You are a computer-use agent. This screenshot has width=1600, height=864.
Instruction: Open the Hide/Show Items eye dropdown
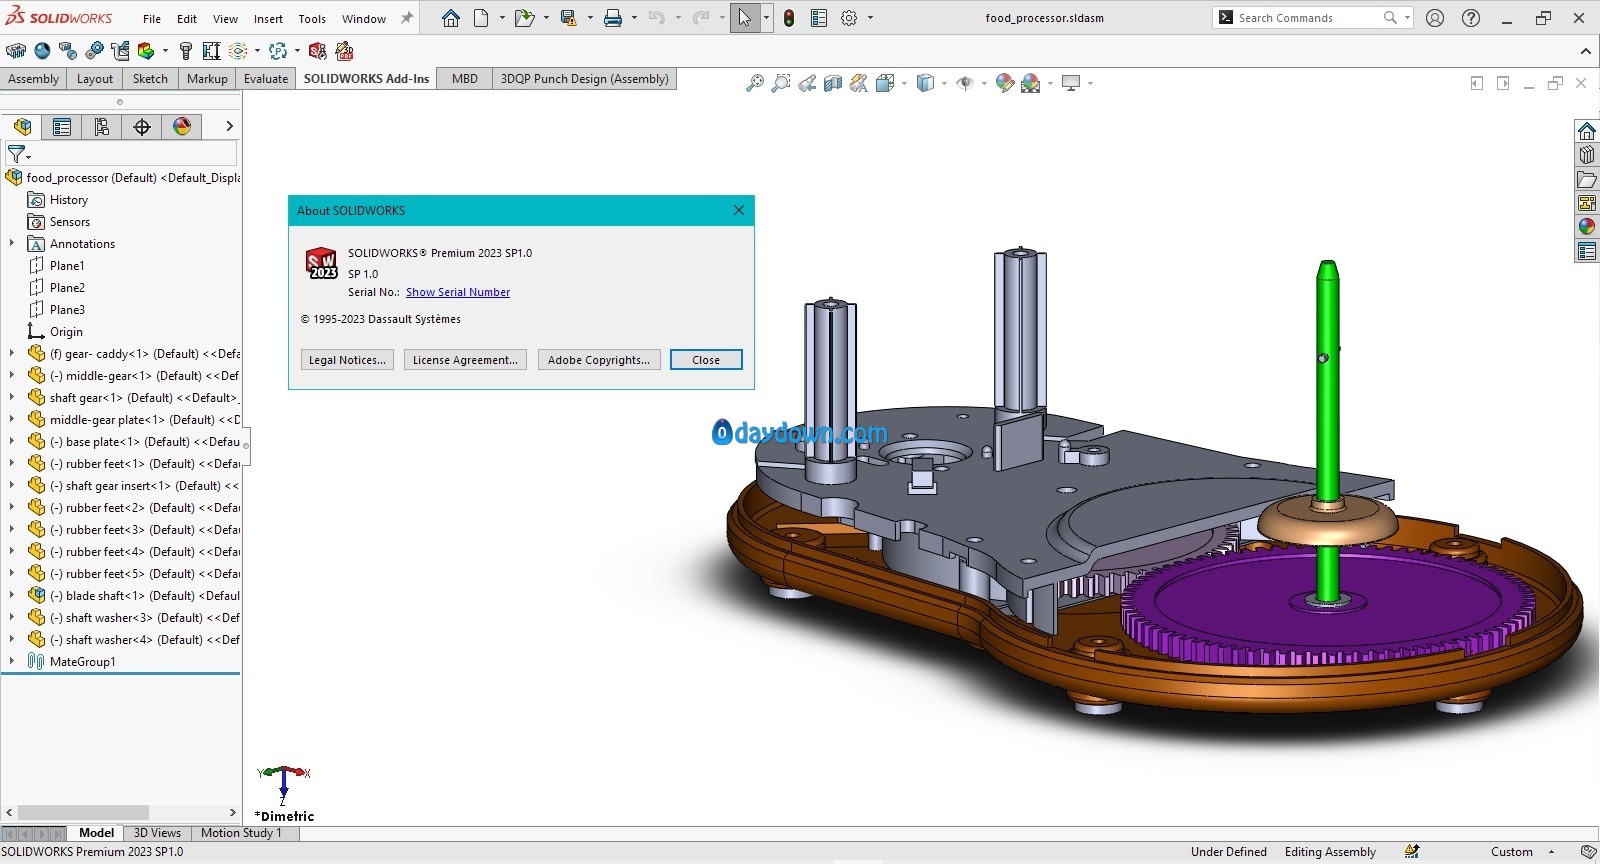(984, 84)
